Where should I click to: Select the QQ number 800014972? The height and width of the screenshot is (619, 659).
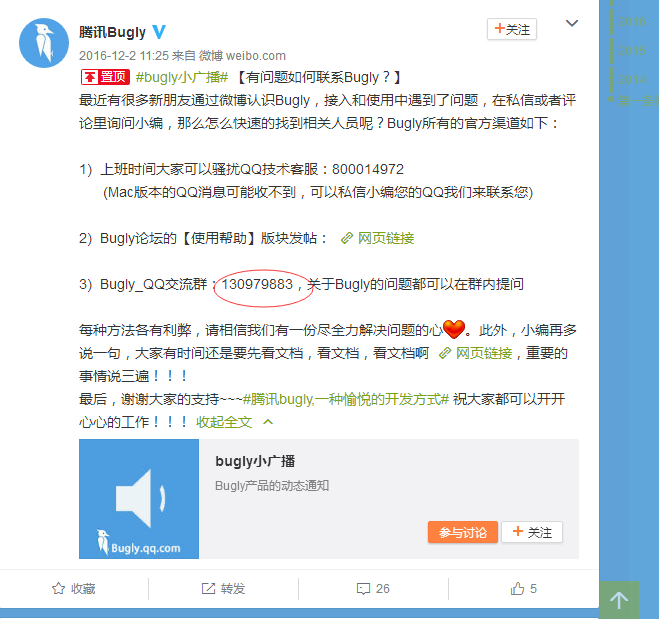tap(368, 169)
